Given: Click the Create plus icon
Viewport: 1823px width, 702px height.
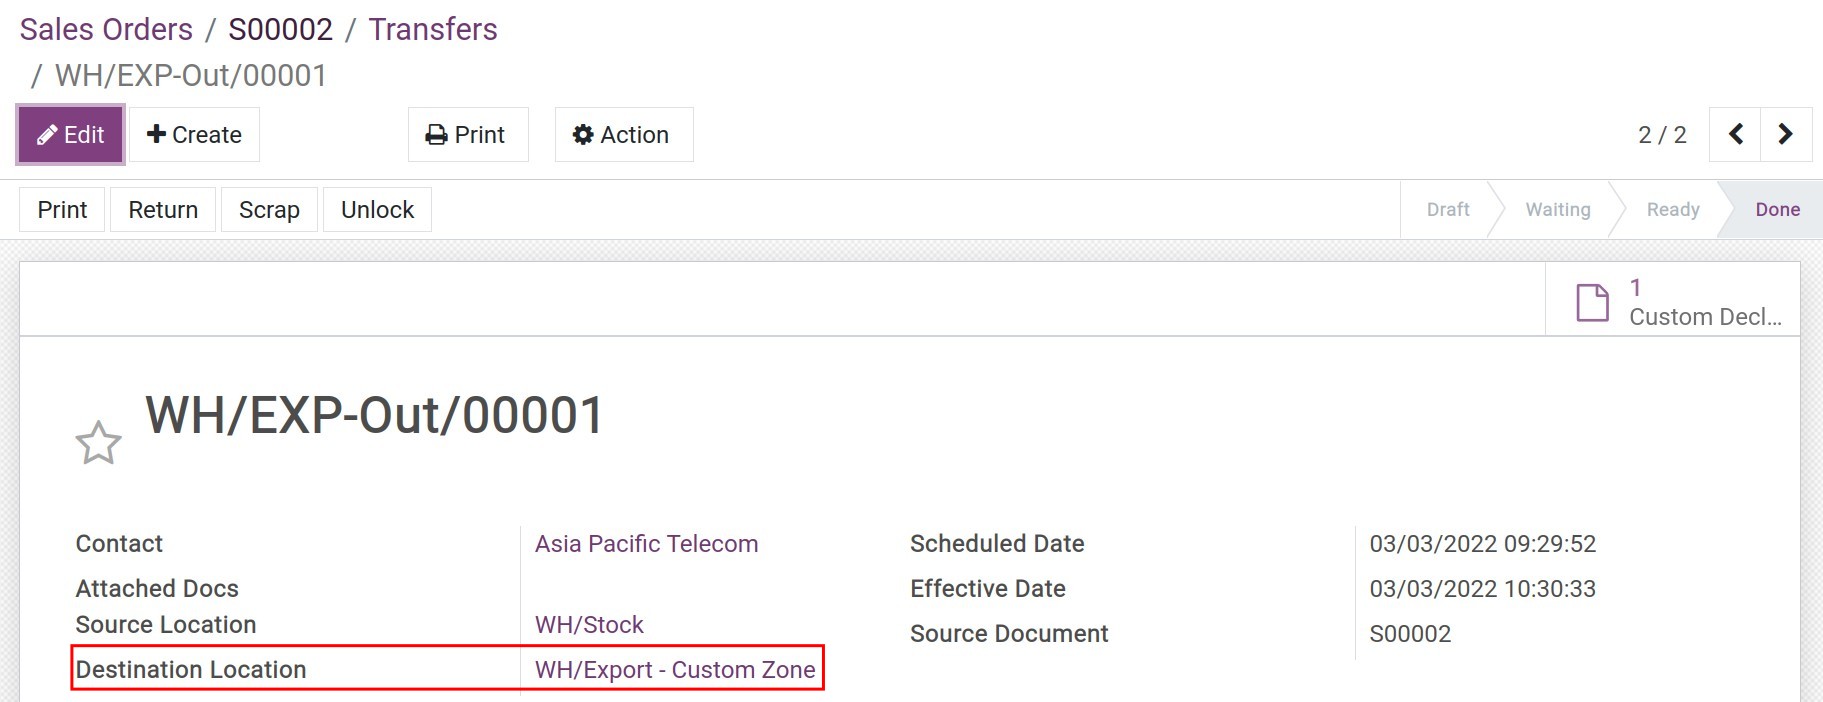Looking at the screenshot, I should (x=156, y=133).
